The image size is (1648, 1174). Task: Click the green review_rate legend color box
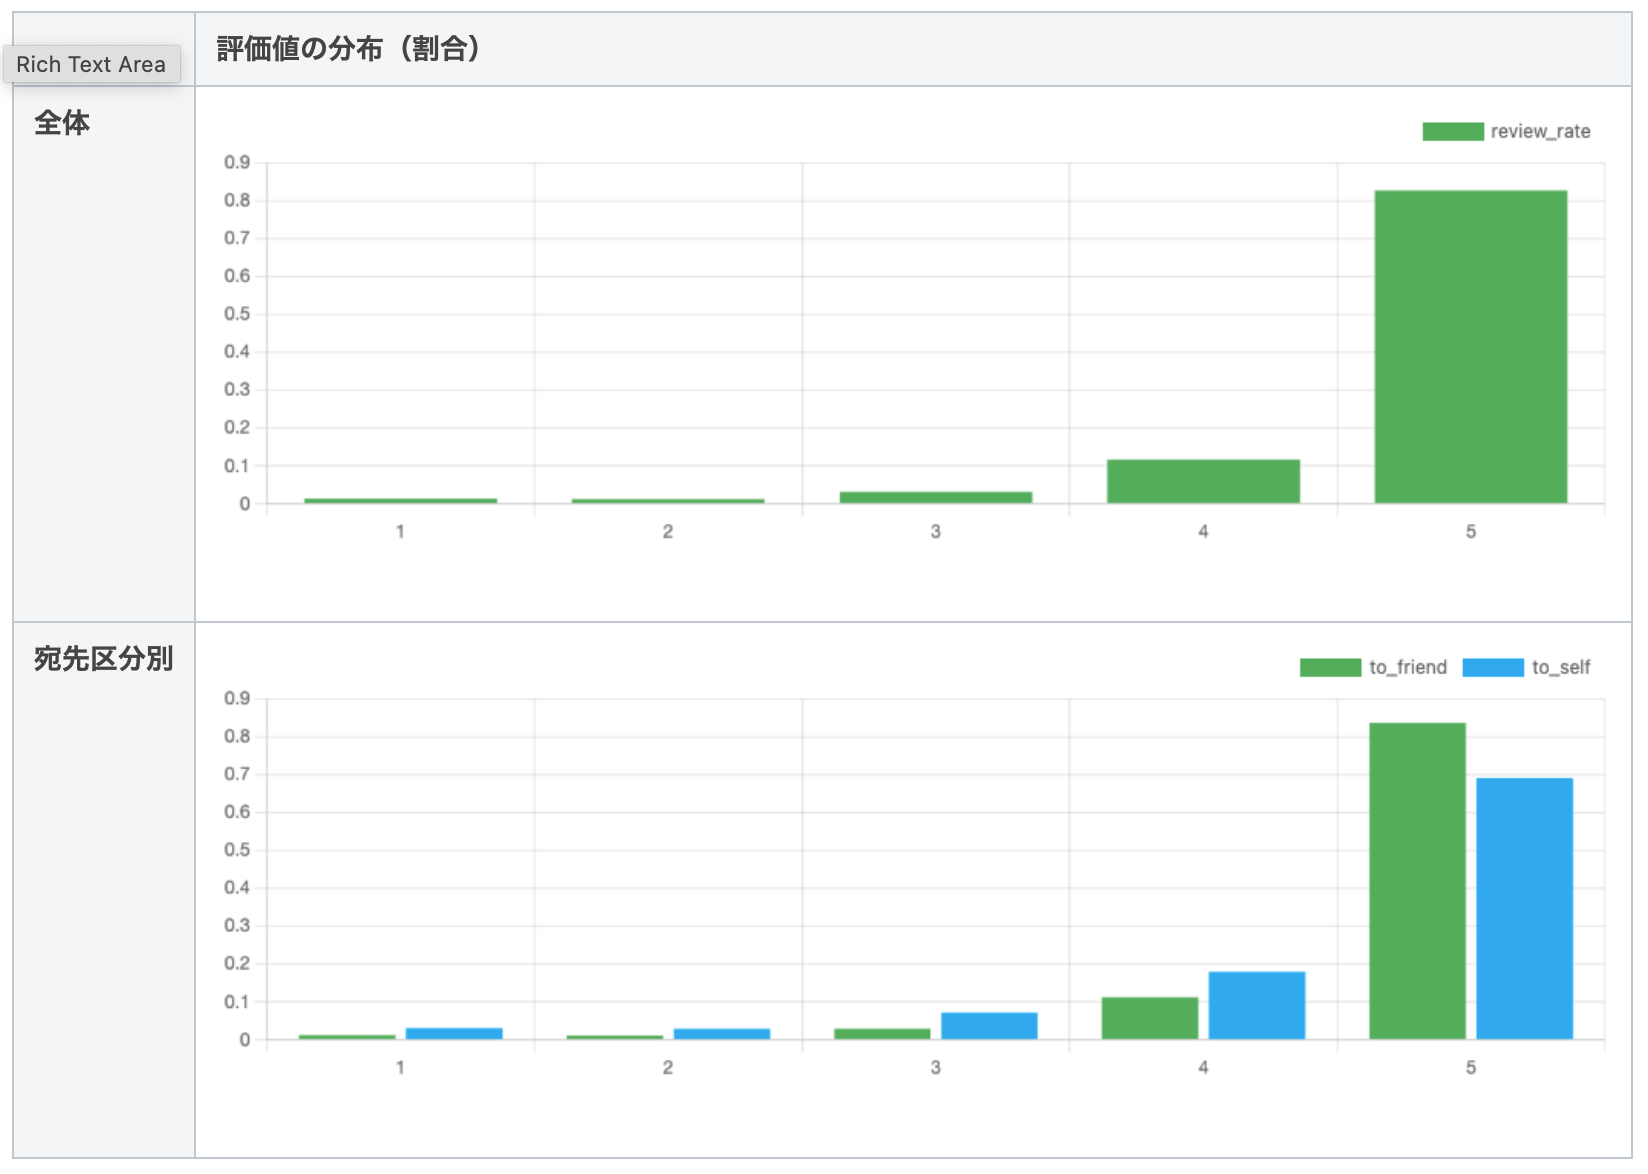point(1452,131)
